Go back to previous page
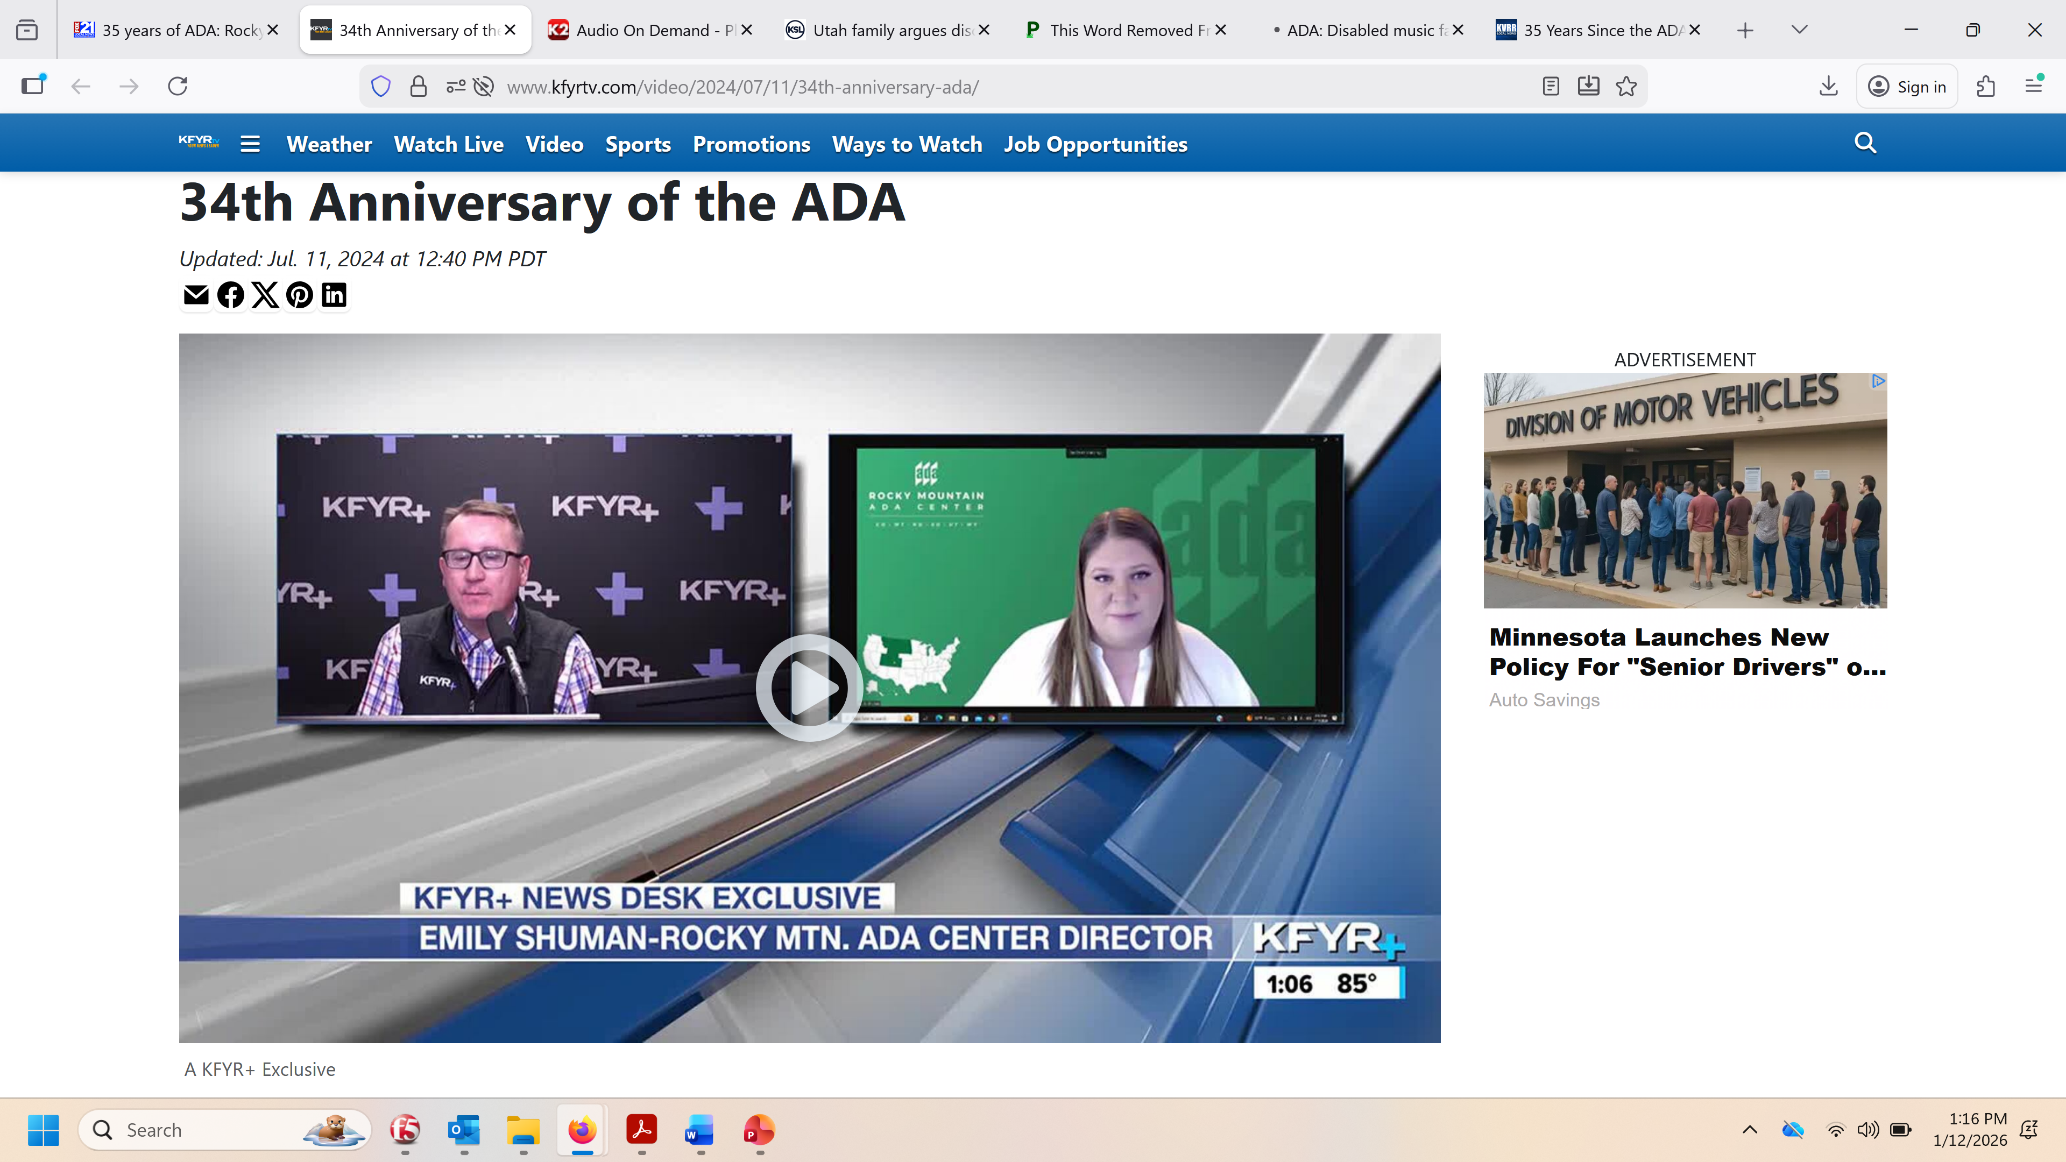The width and height of the screenshot is (2066, 1162). [81, 86]
